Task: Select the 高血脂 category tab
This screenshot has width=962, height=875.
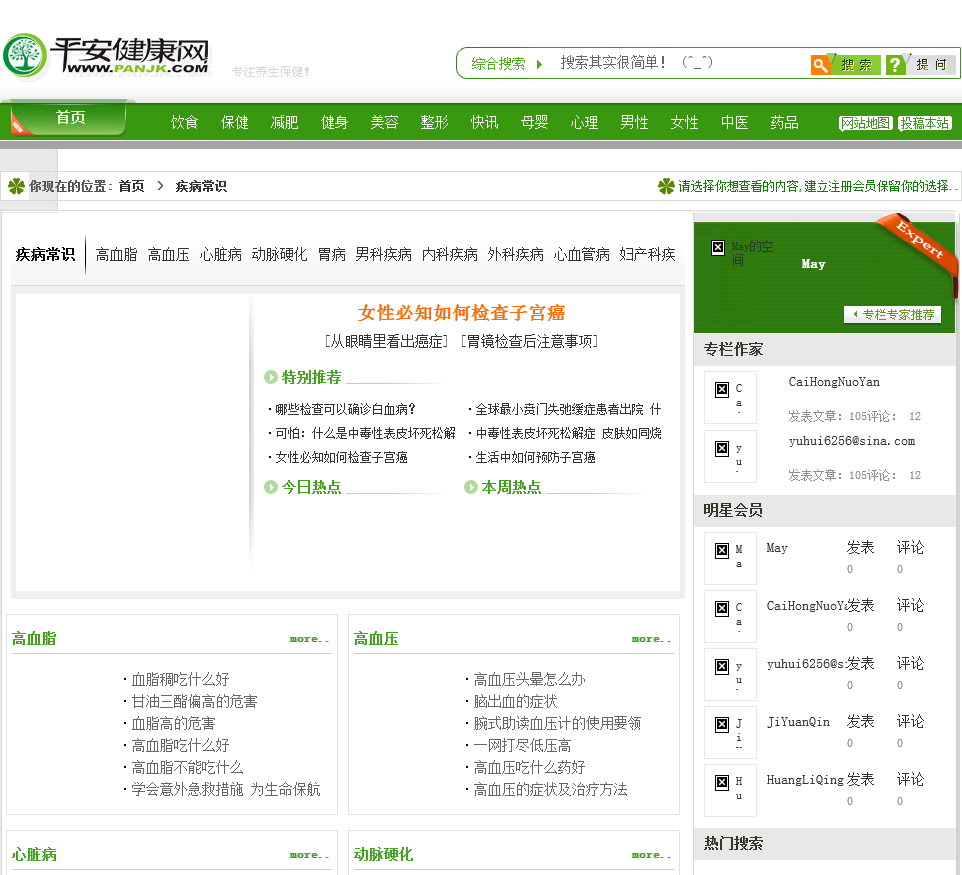Action: click(x=116, y=254)
